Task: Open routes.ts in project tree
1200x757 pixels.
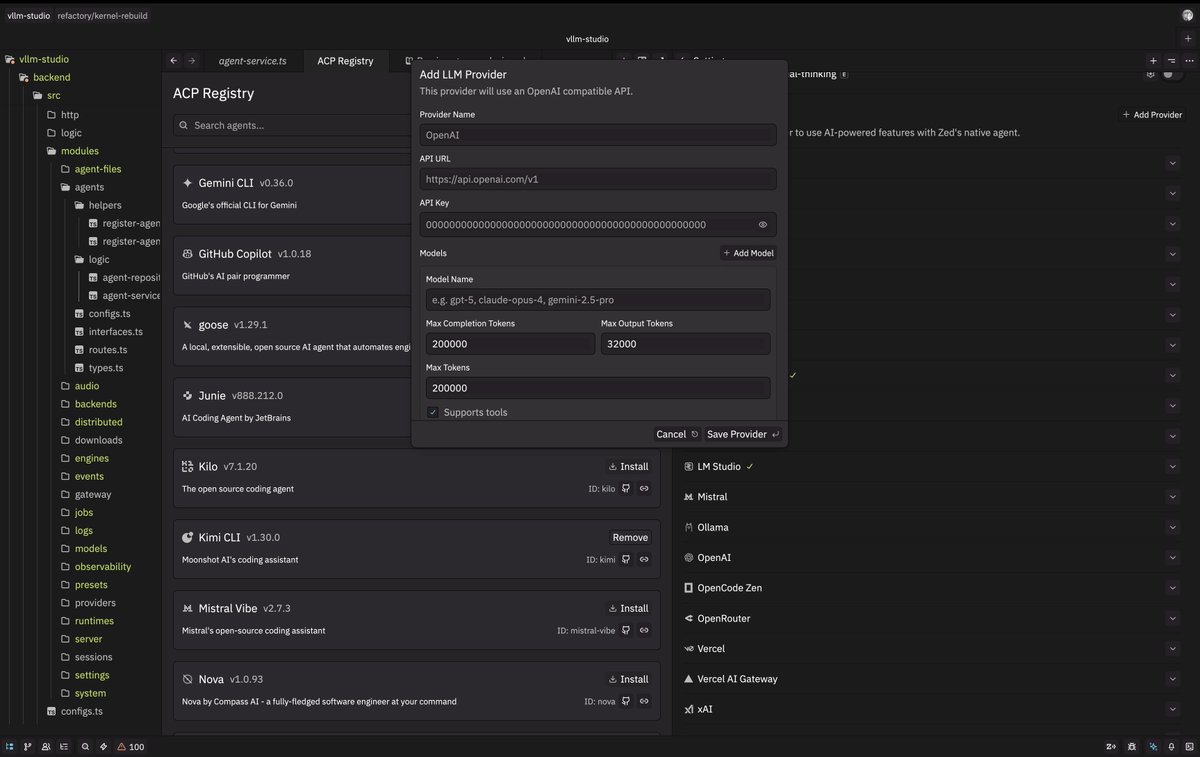Action: 107,350
